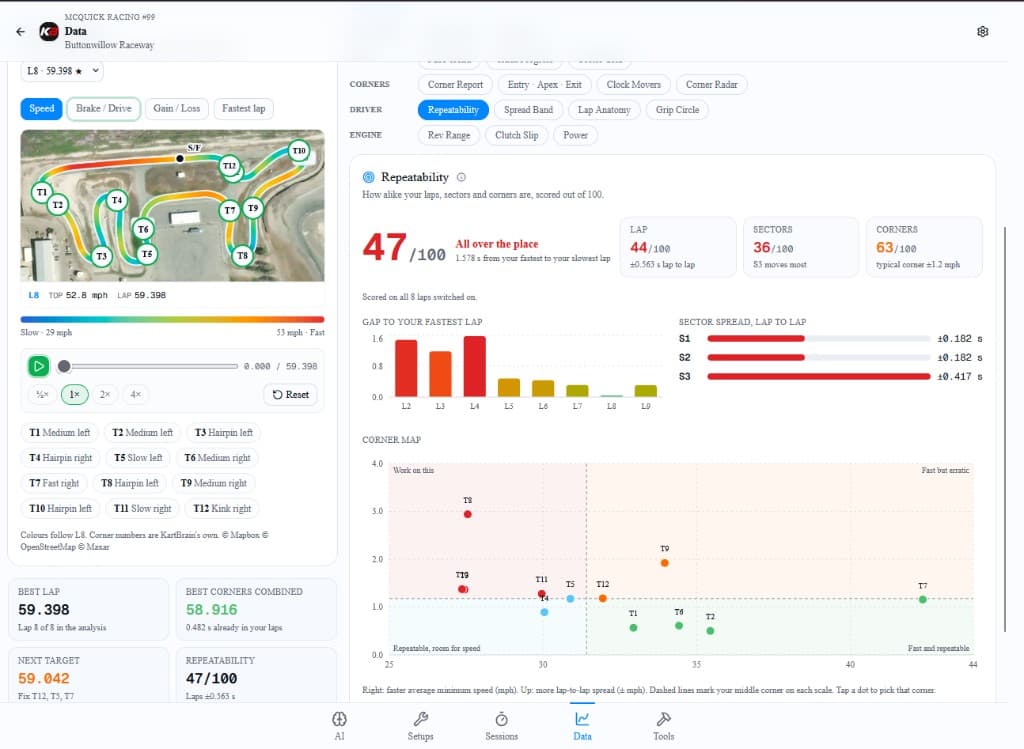Open the Tools hammer icon
This screenshot has width=1024, height=749.
coord(664,719)
